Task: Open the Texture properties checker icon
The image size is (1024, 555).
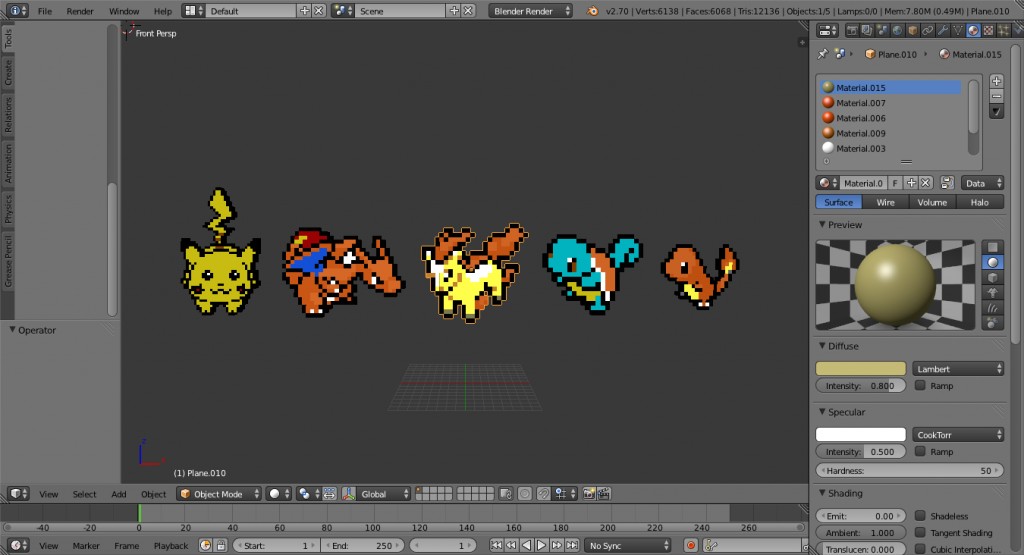Action: (988, 30)
